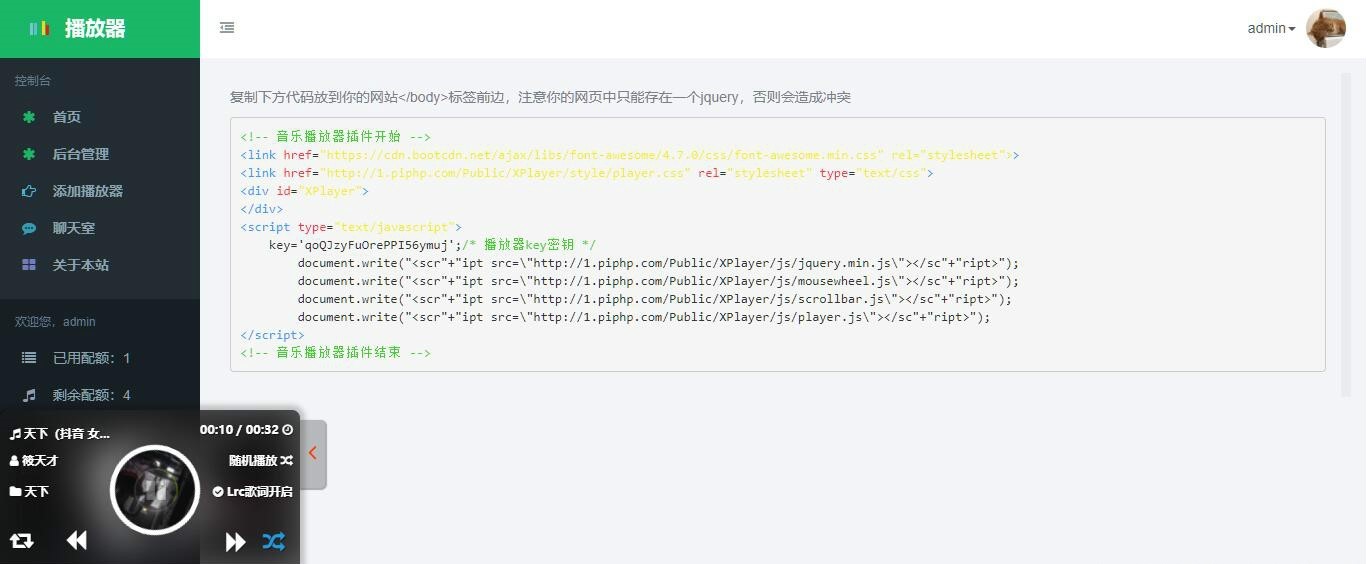Toggle Lrc歌词开启 lyrics option
Screen dimensions: 1366x564
(253, 492)
